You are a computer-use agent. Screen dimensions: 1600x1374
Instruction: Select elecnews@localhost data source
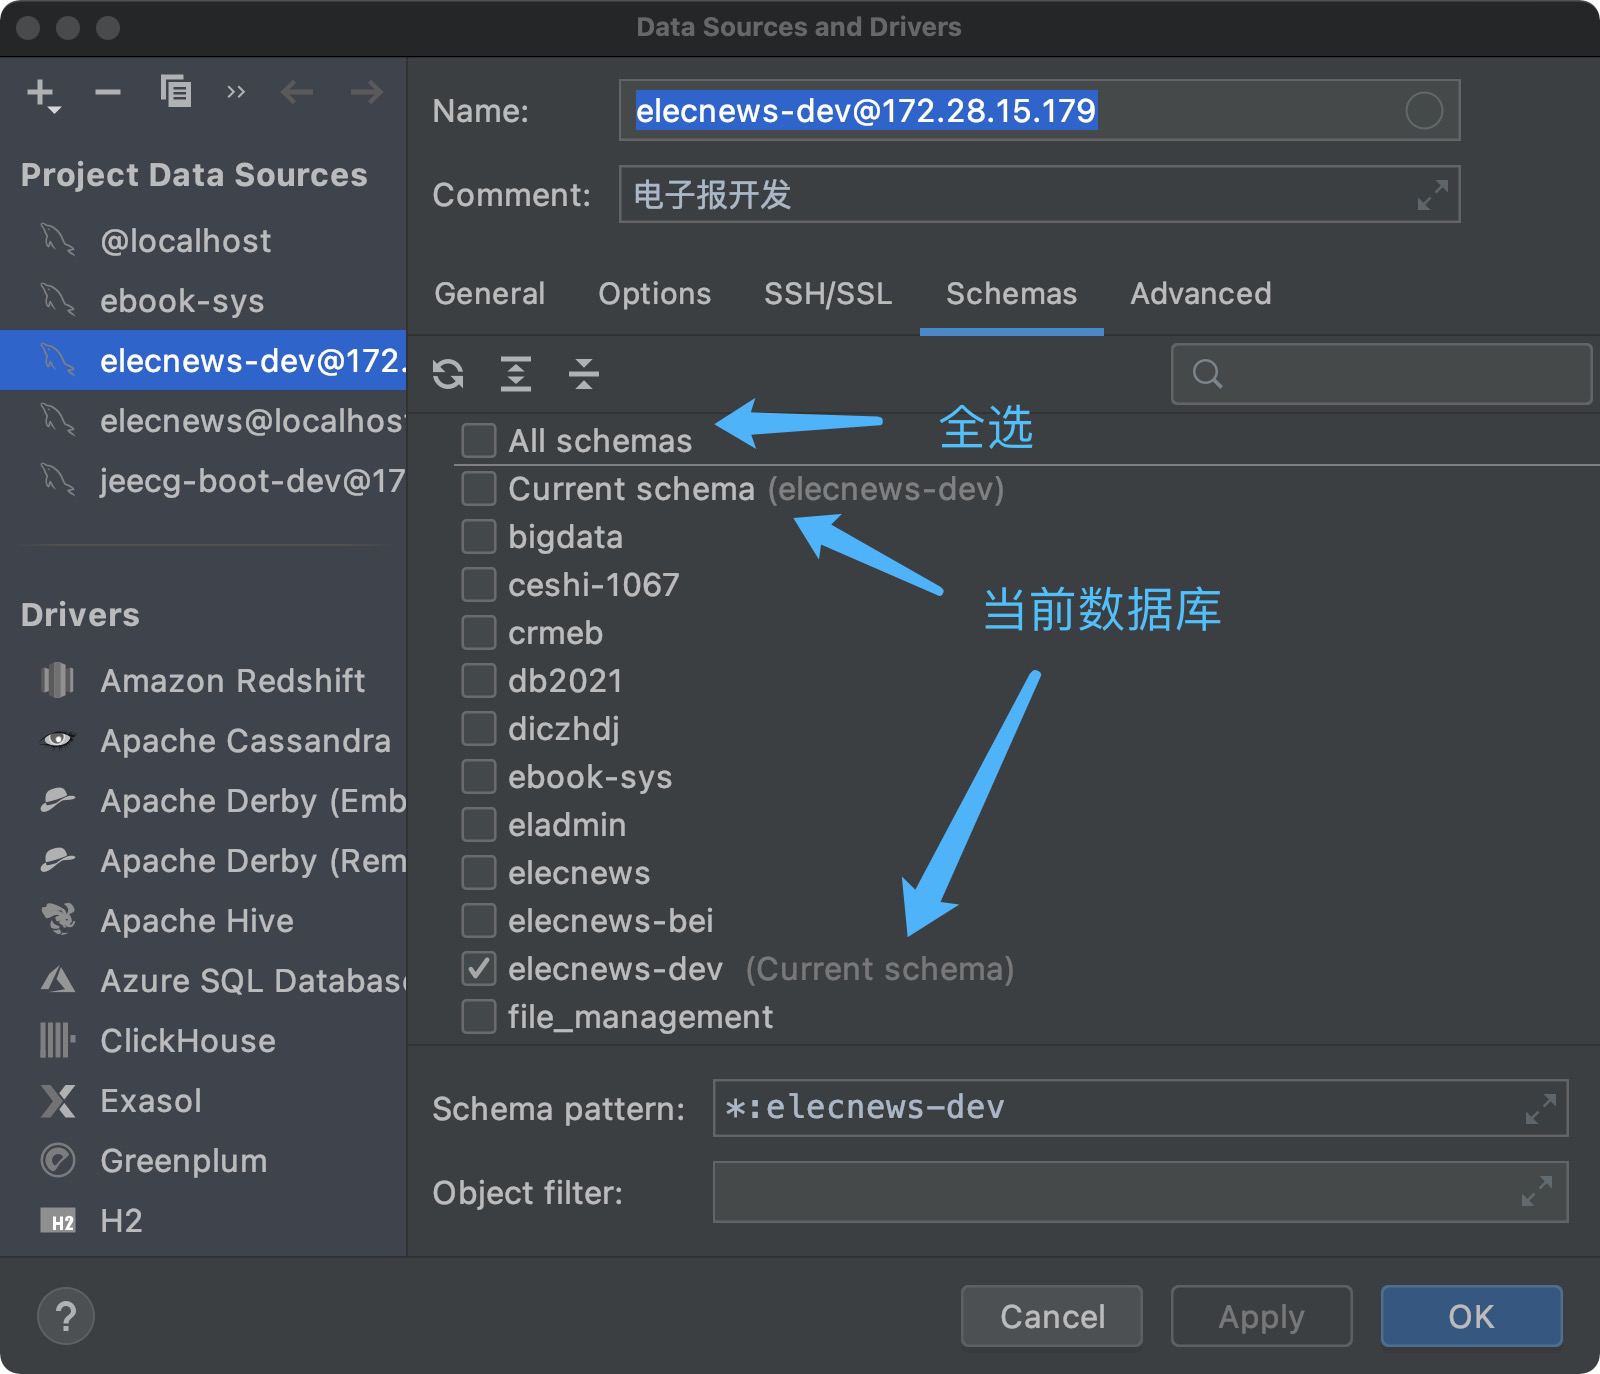[203, 421]
